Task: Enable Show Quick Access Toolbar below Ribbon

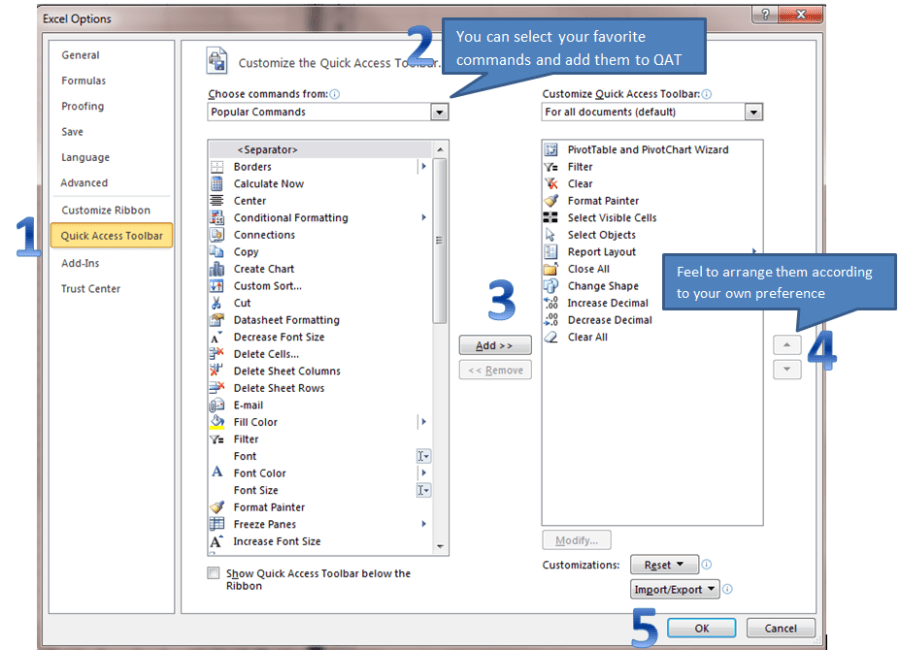Action: click(213, 574)
